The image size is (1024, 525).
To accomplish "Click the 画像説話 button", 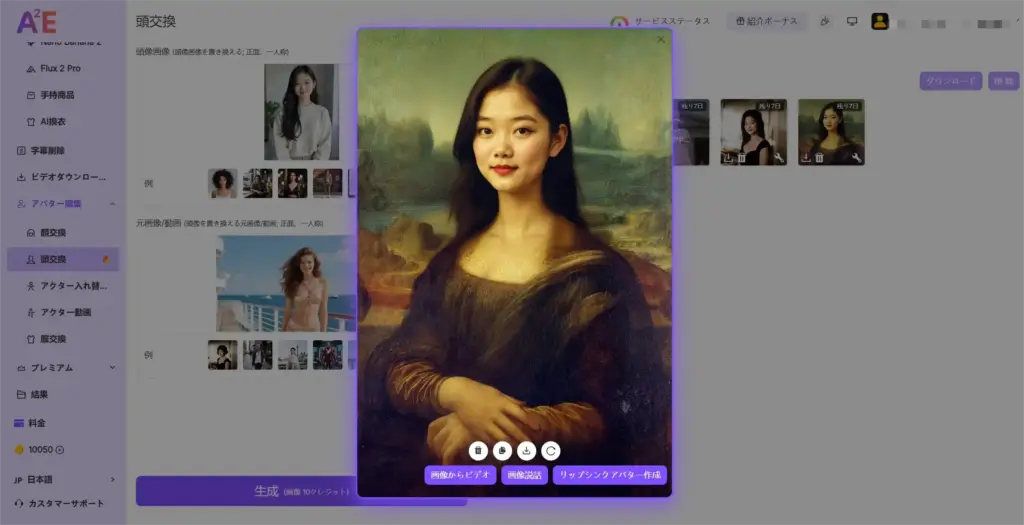I will coord(524,475).
